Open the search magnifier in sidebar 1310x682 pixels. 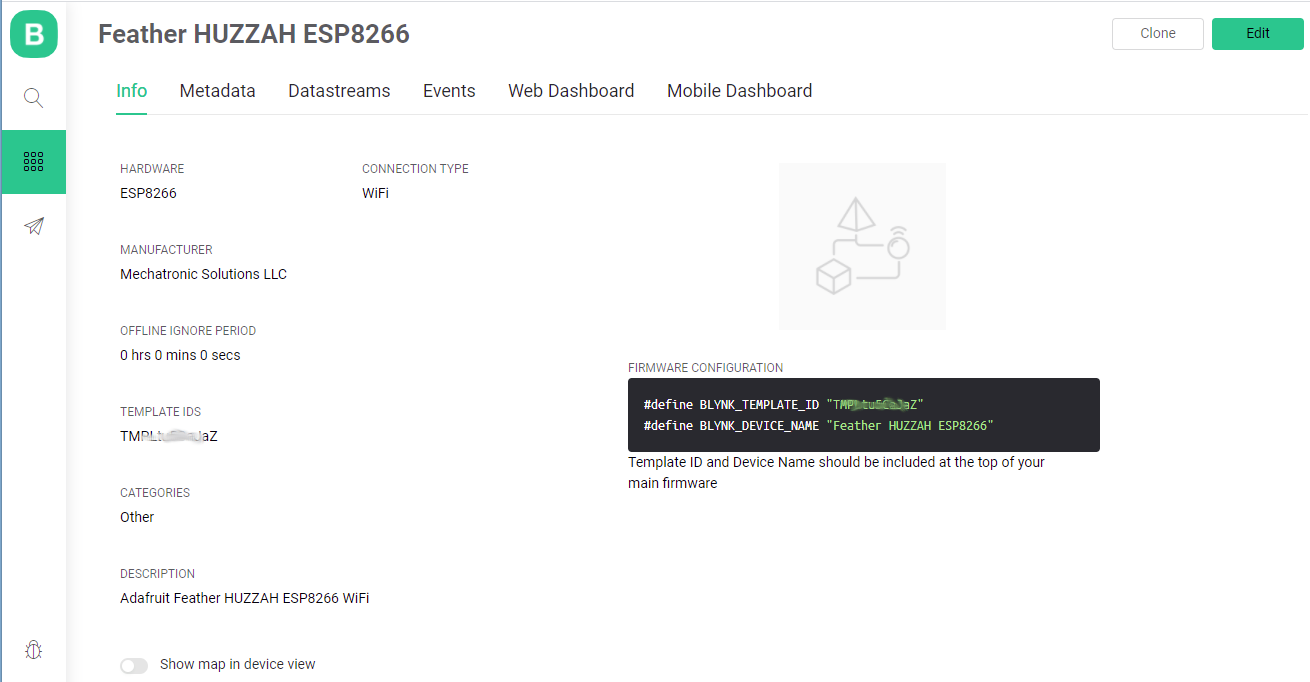pos(34,98)
